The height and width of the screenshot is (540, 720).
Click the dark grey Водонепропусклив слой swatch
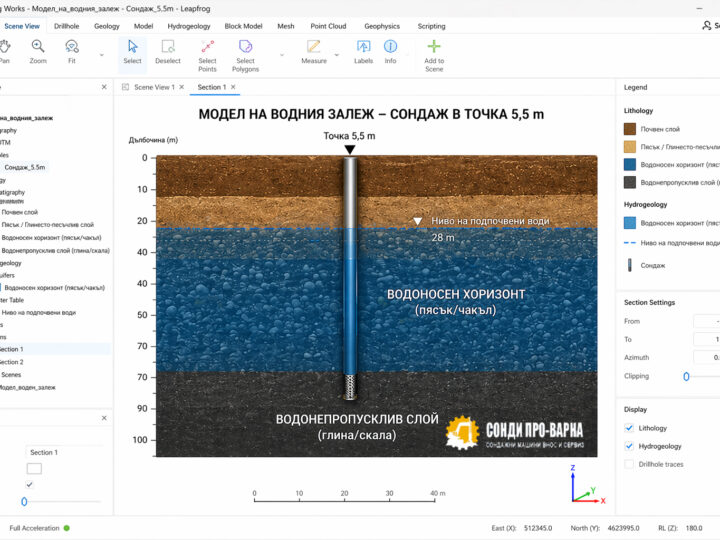(630, 182)
